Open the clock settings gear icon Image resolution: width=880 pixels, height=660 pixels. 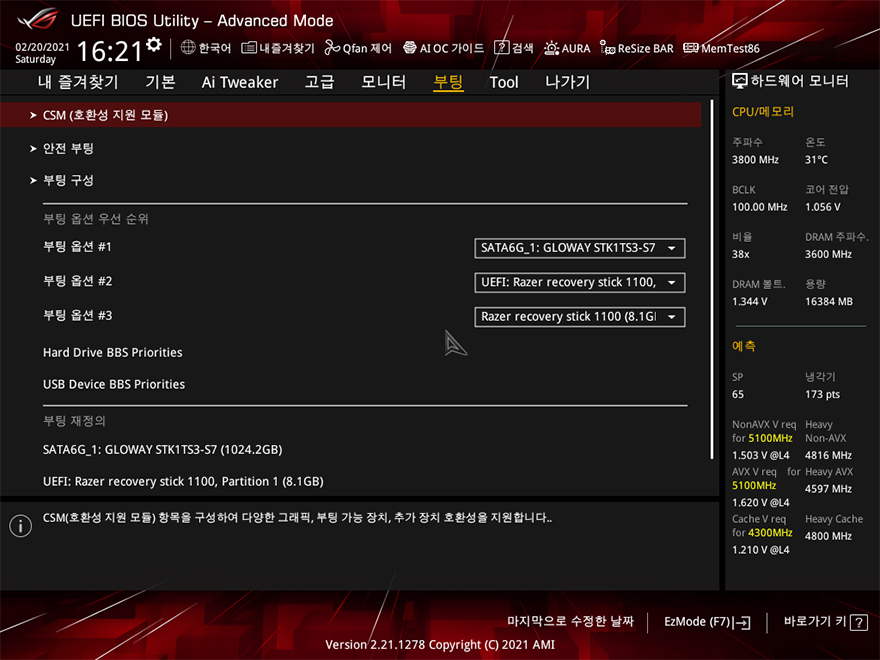154,44
